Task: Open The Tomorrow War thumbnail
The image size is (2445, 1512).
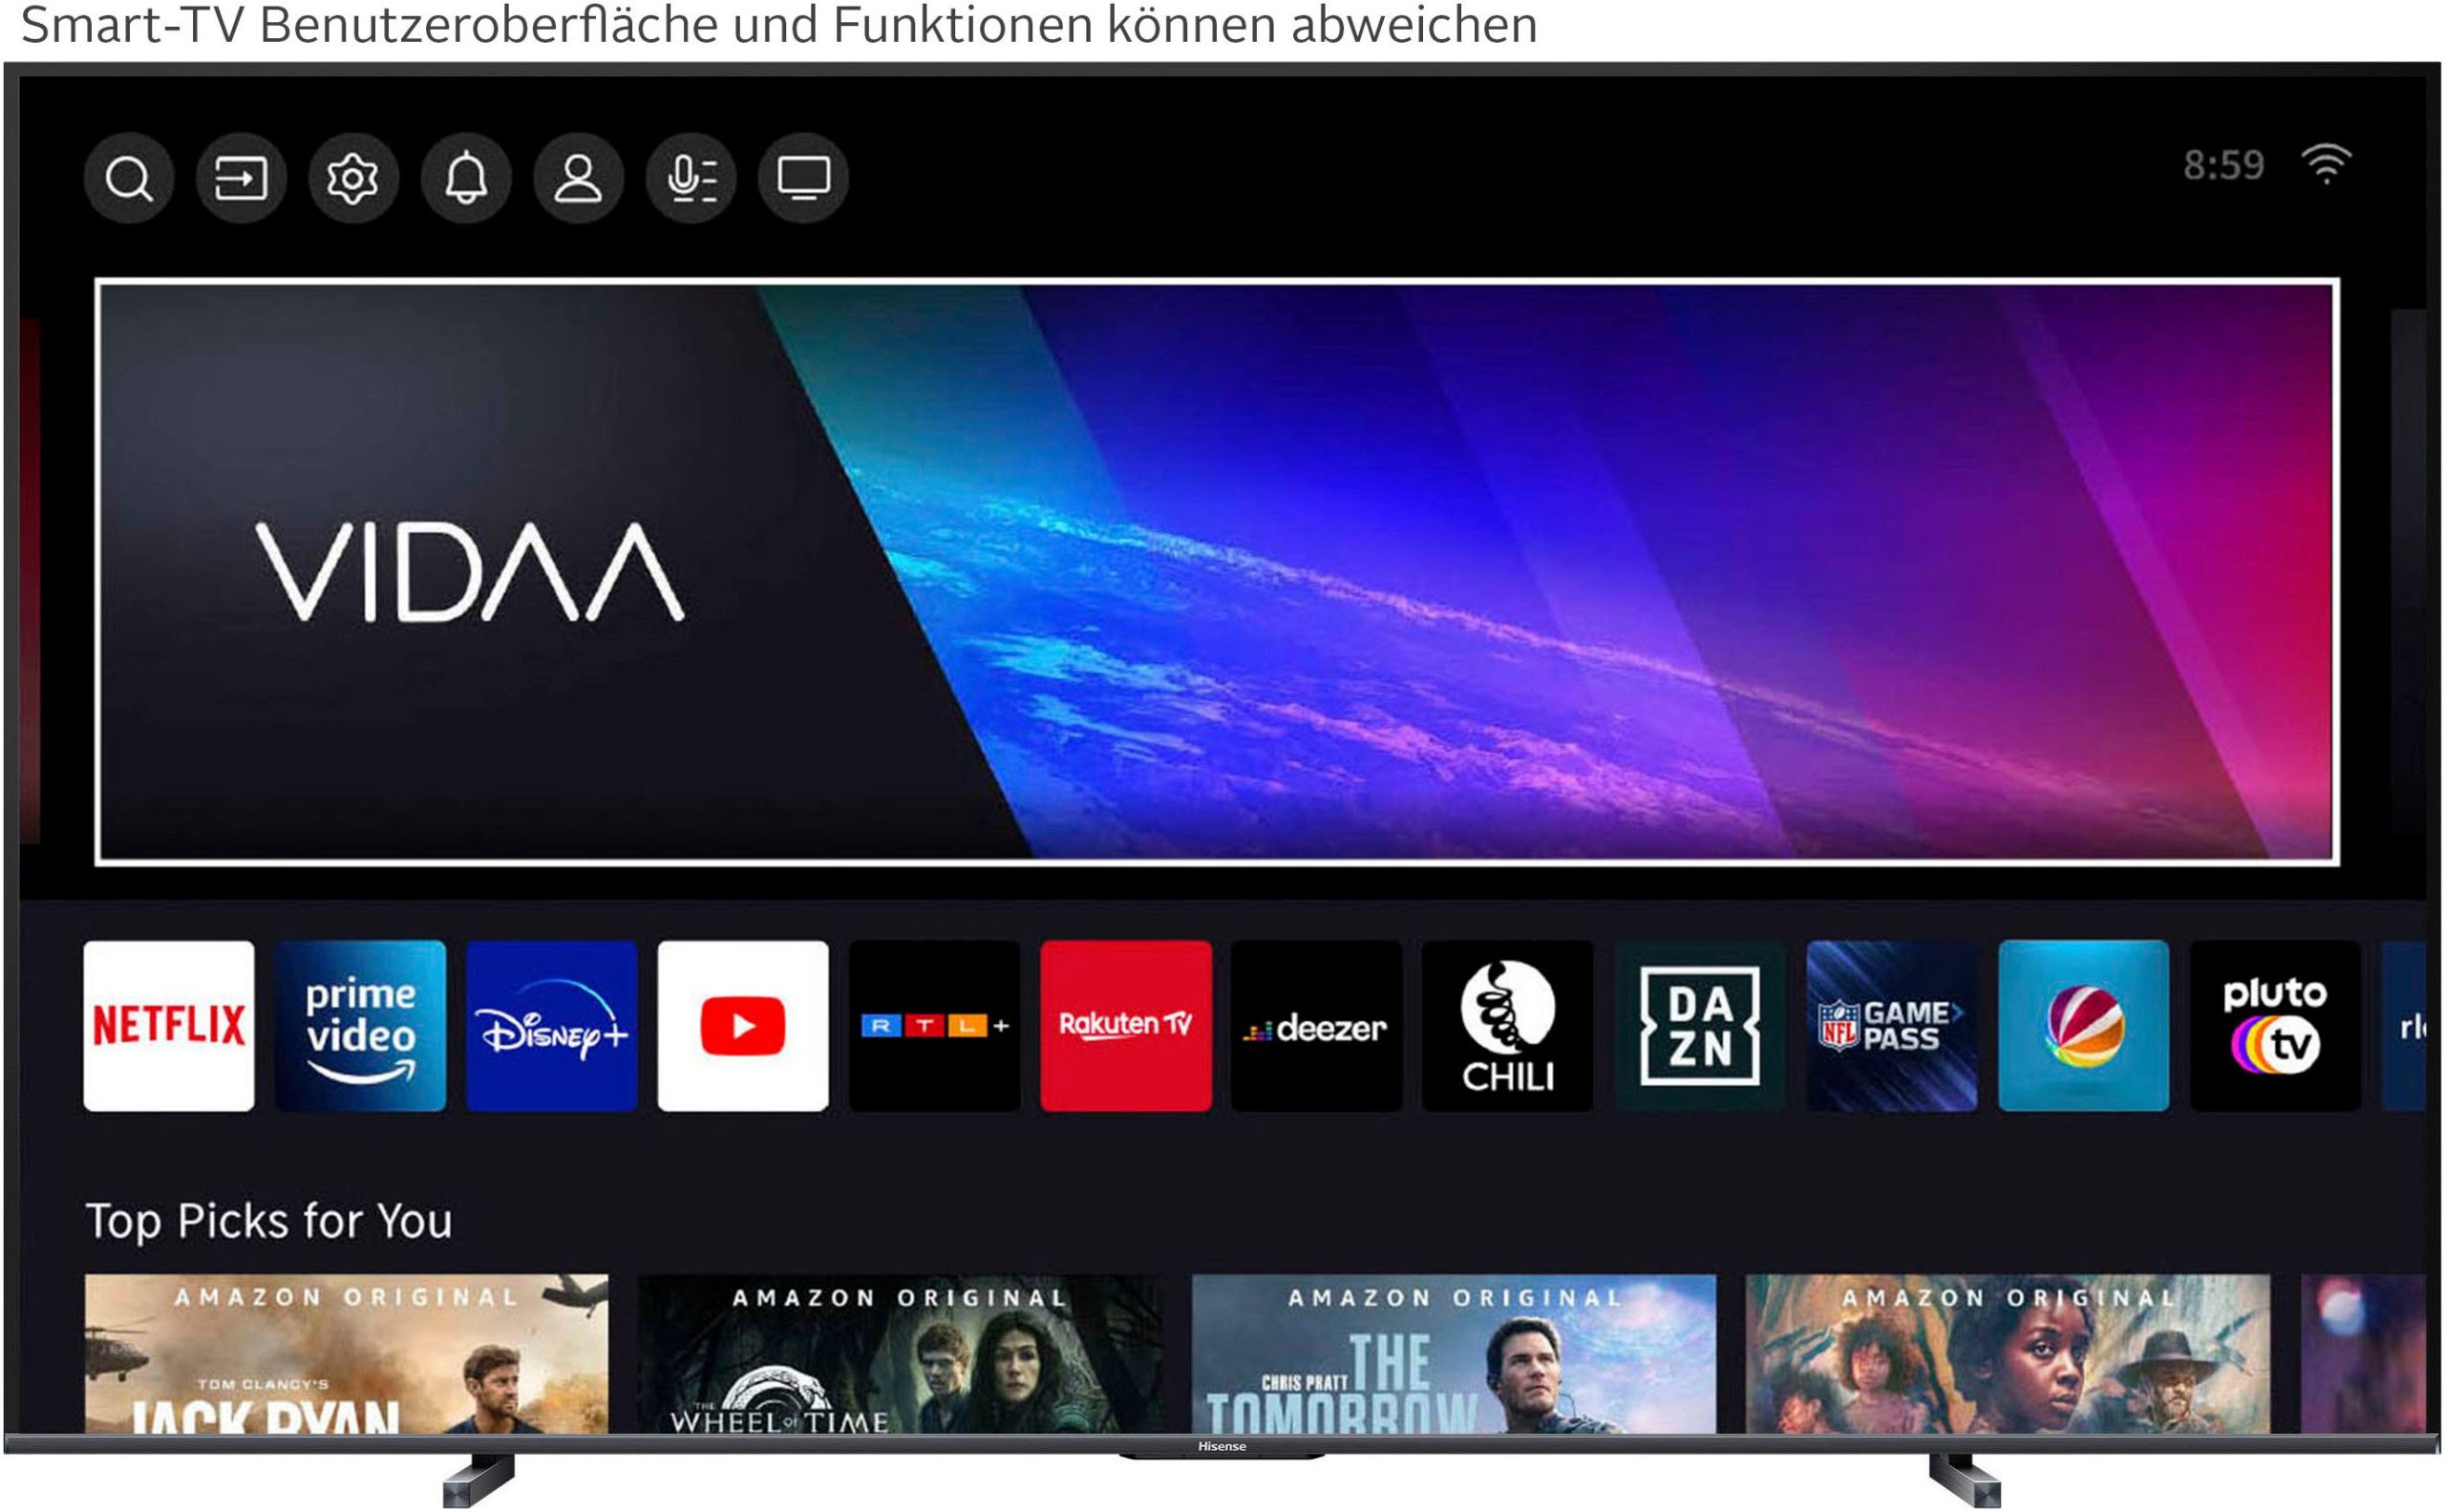Action: point(1454,1354)
